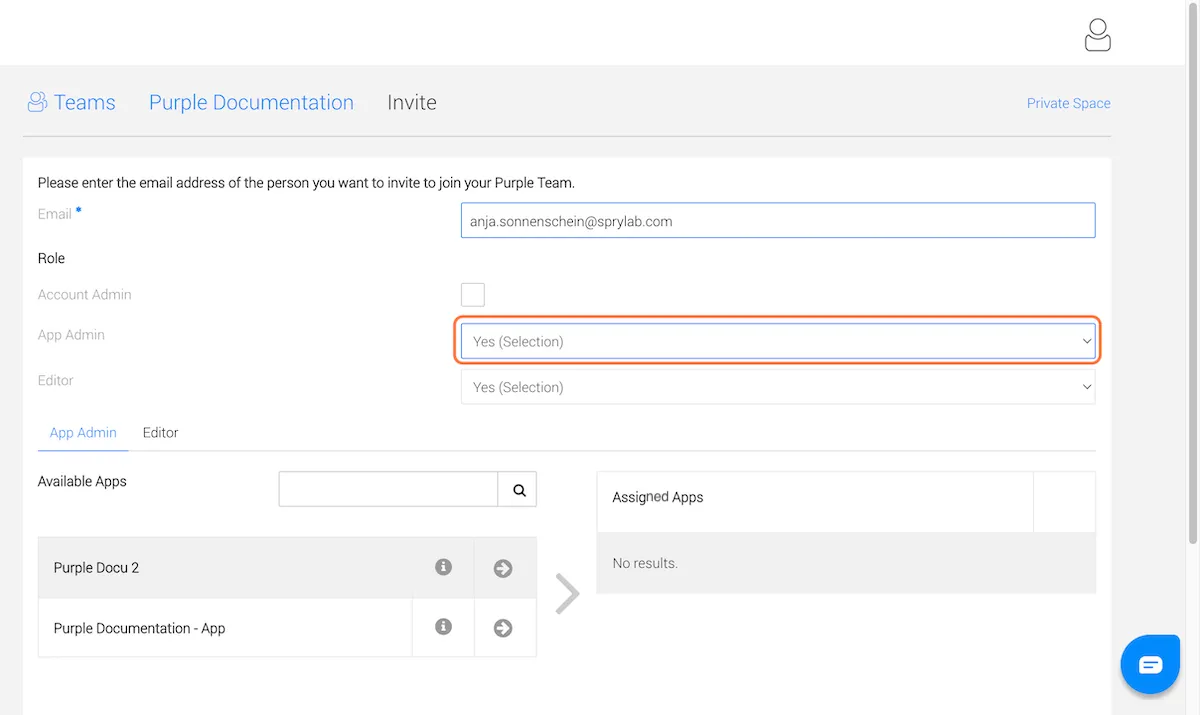Open the chat support widget
Image resolution: width=1200 pixels, height=715 pixels.
[1150, 664]
